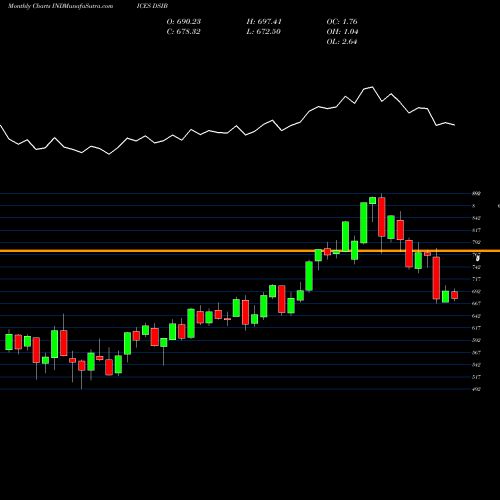Click the orange horizontal price level line

coord(250,251)
